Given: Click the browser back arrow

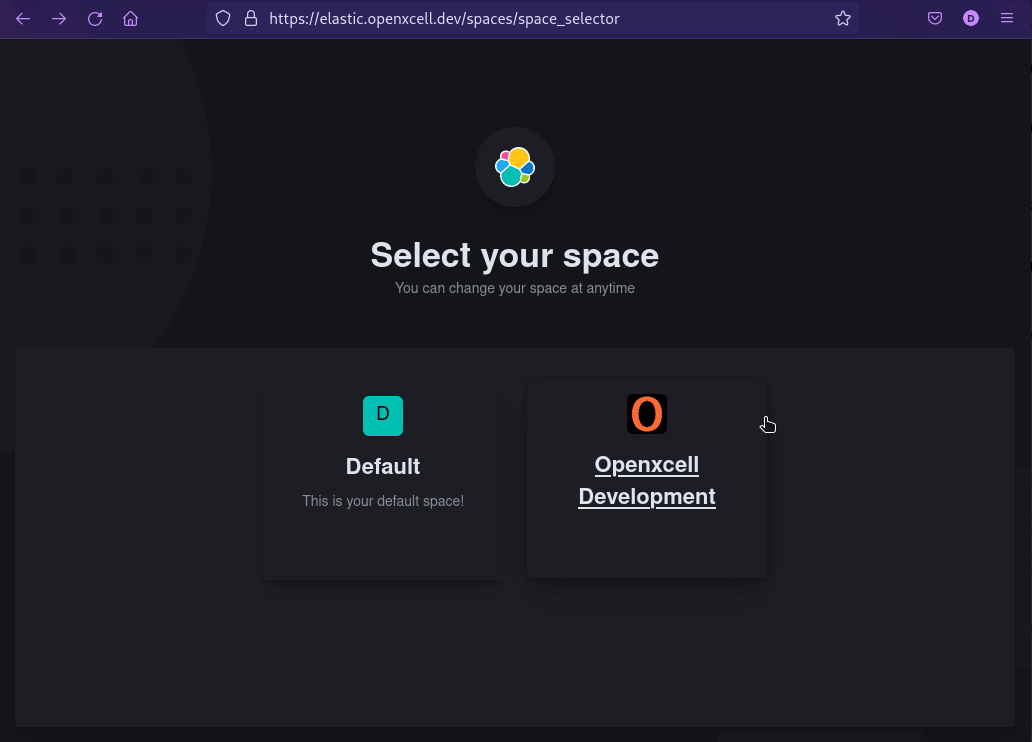Looking at the screenshot, I should (23, 18).
